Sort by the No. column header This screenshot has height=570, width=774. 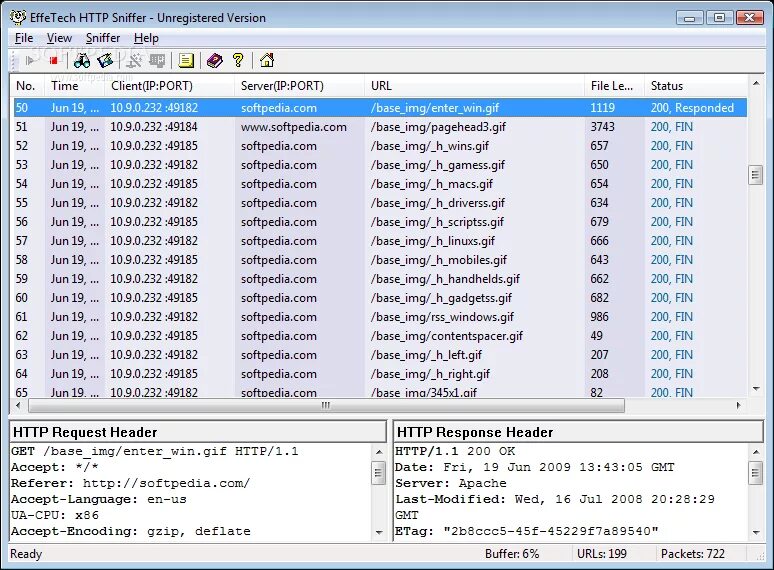pyautogui.click(x=28, y=86)
